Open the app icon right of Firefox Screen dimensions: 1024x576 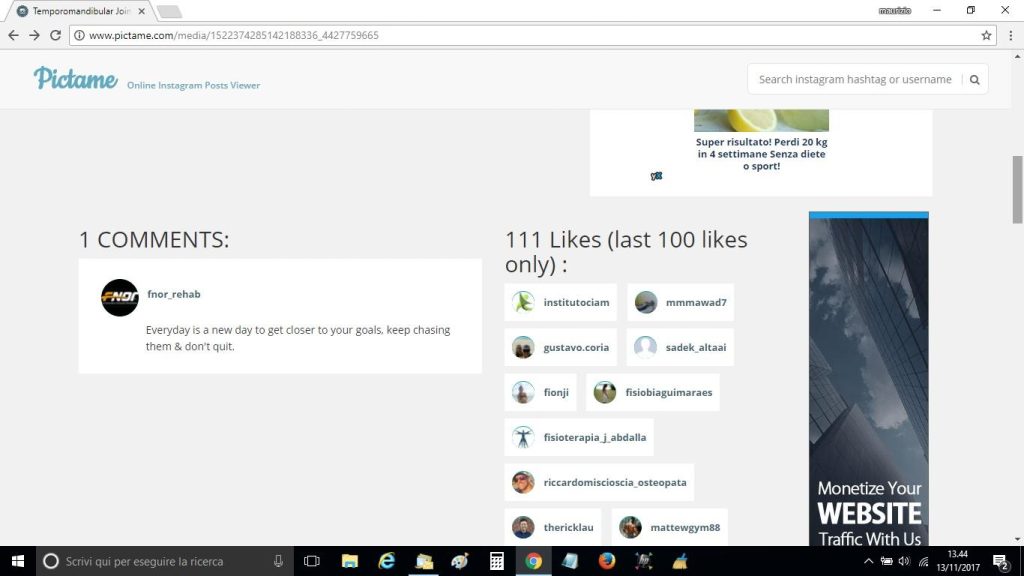[644, 561]
